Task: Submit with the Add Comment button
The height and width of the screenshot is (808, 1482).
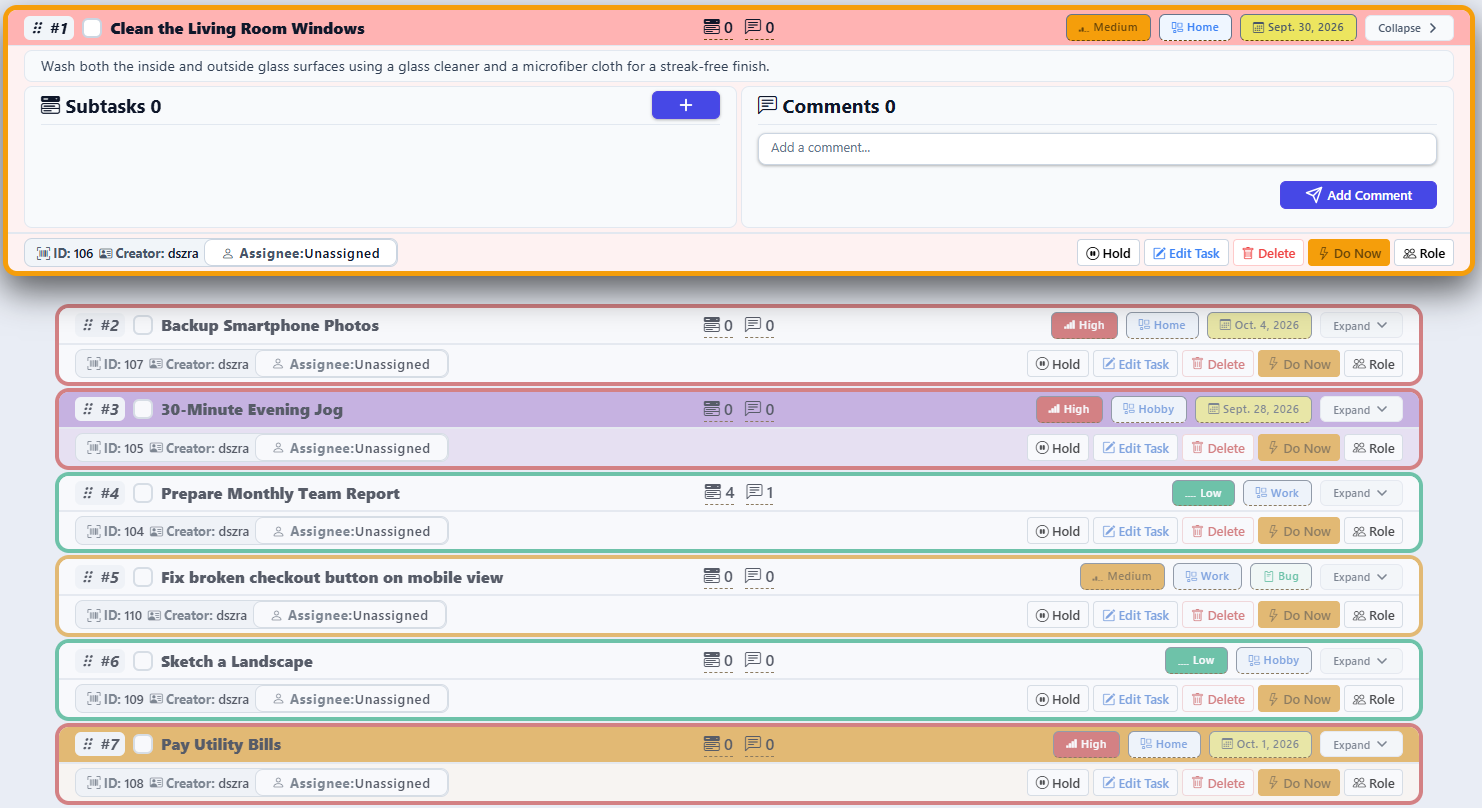Action: point(1358,195)
